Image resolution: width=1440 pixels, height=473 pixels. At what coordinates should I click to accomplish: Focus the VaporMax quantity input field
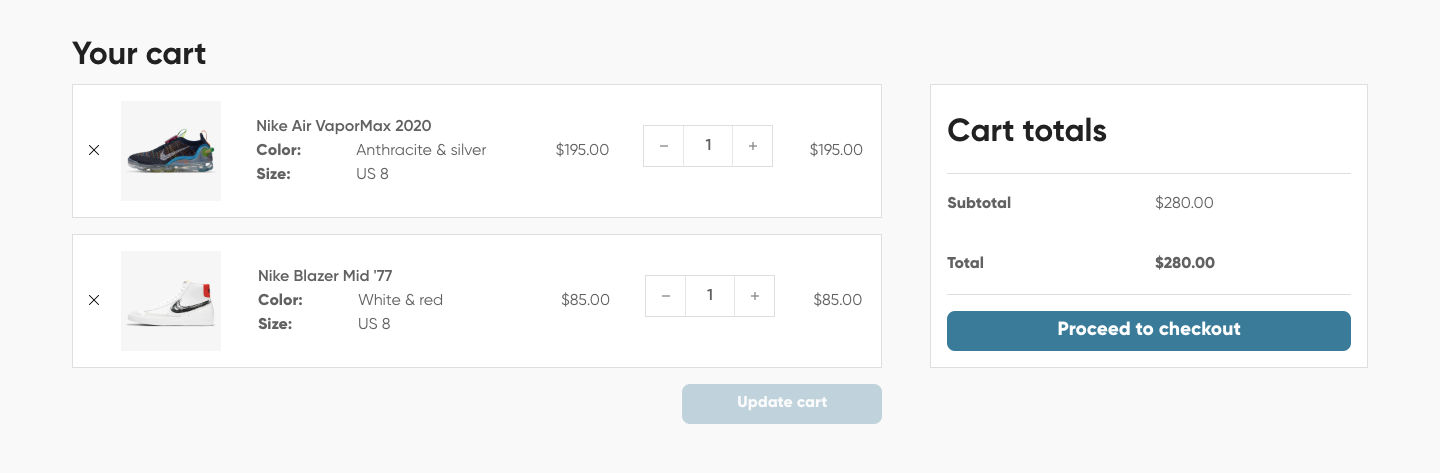708,146
